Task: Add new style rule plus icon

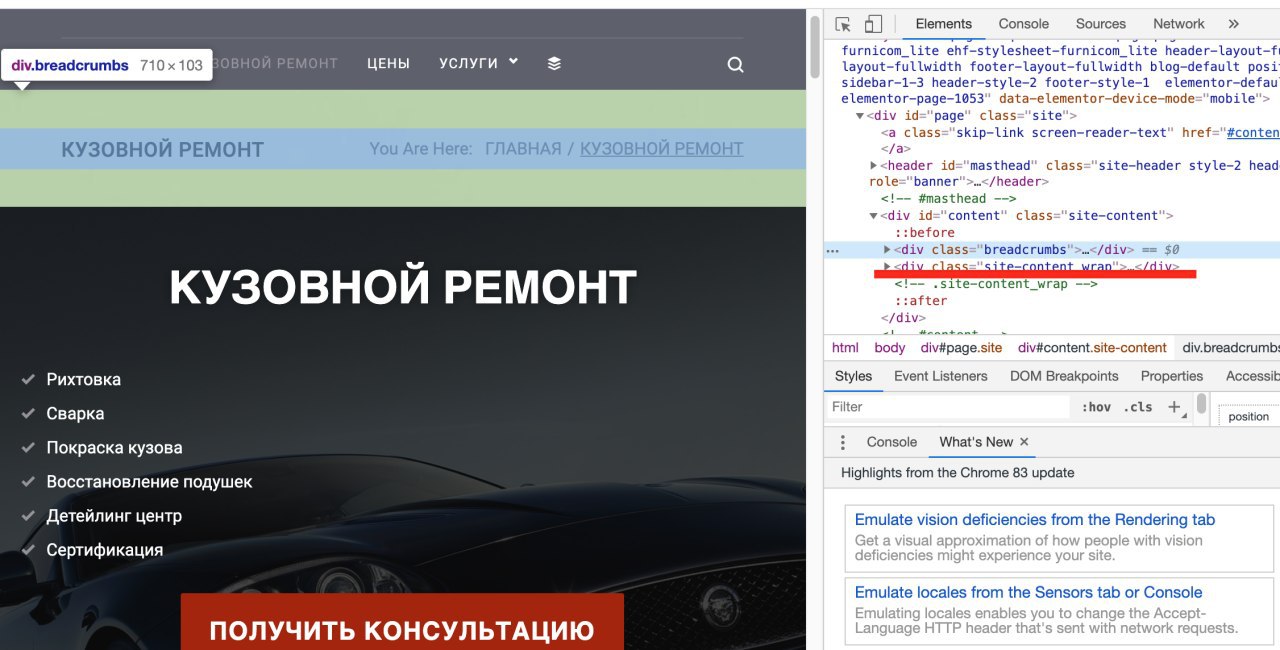Action: point(1174,407)
